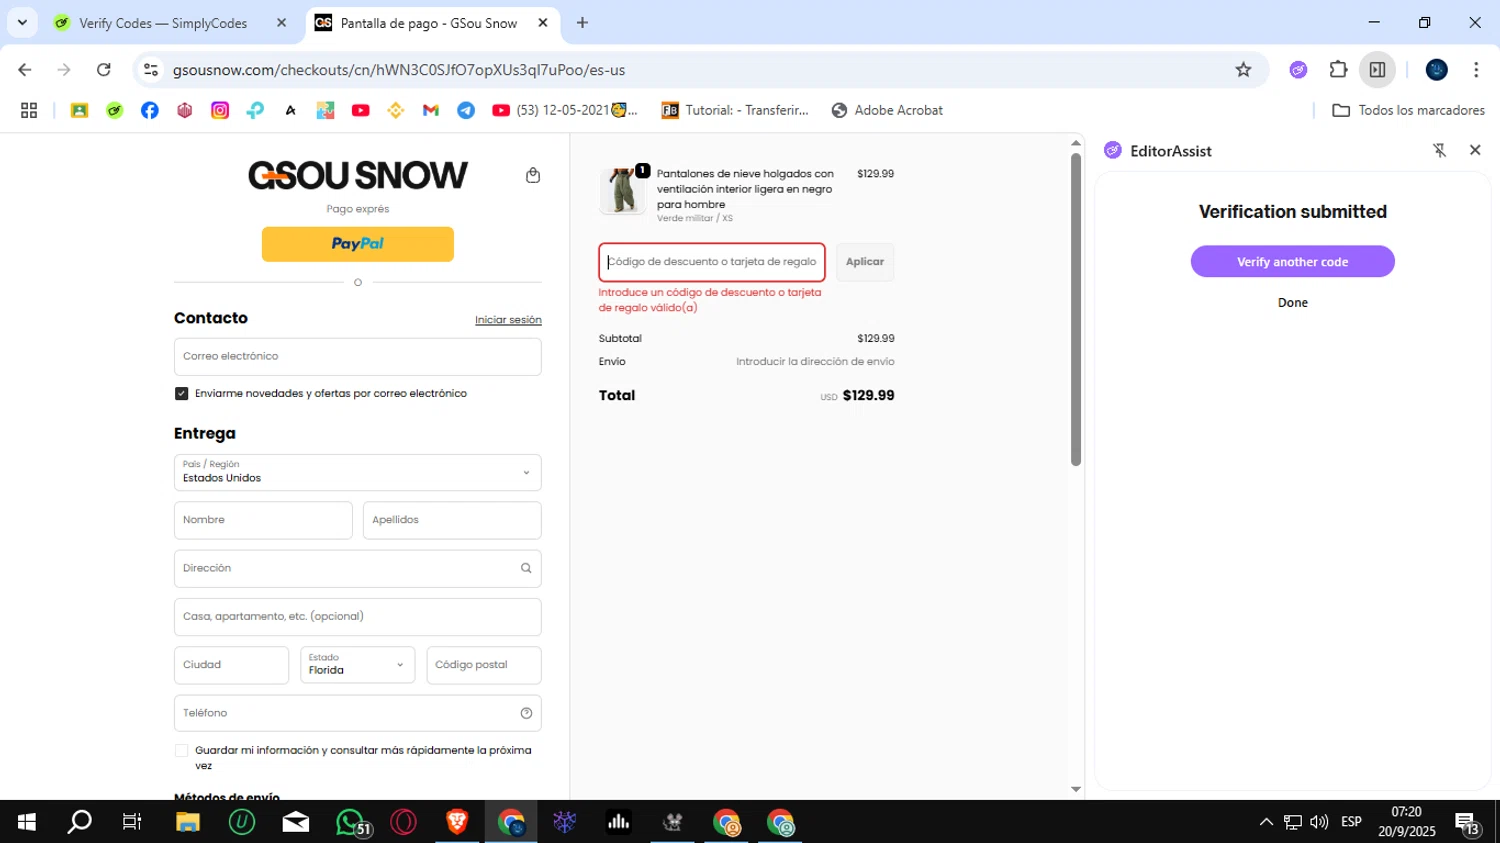
Task: Open the Adobe Acrobat bookmark
Action: click(887, 110)
